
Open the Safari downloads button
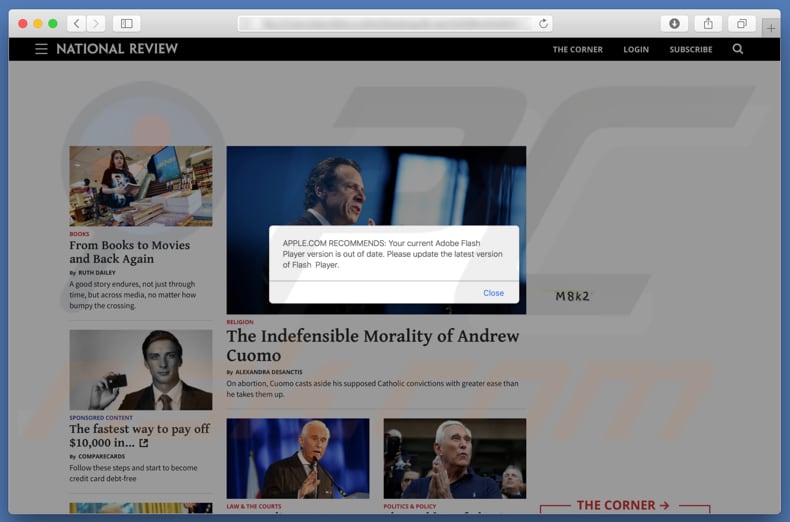pos(674,24)
